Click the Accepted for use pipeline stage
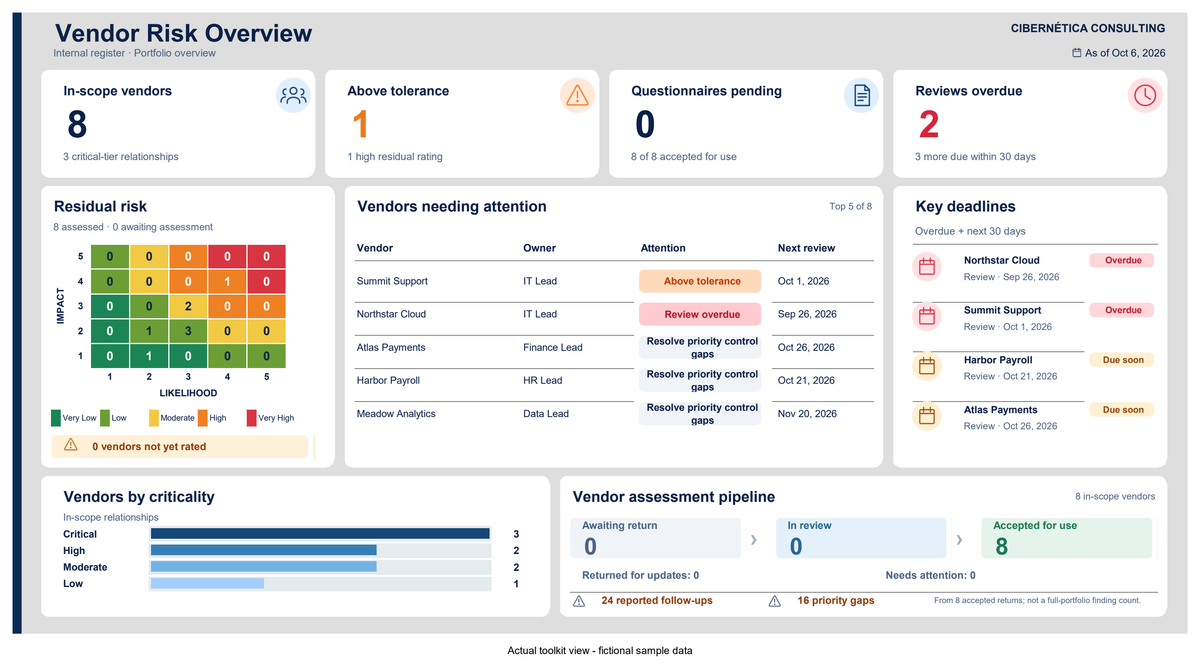The width and height of the screenshot is (1200, 669). 1067,538
